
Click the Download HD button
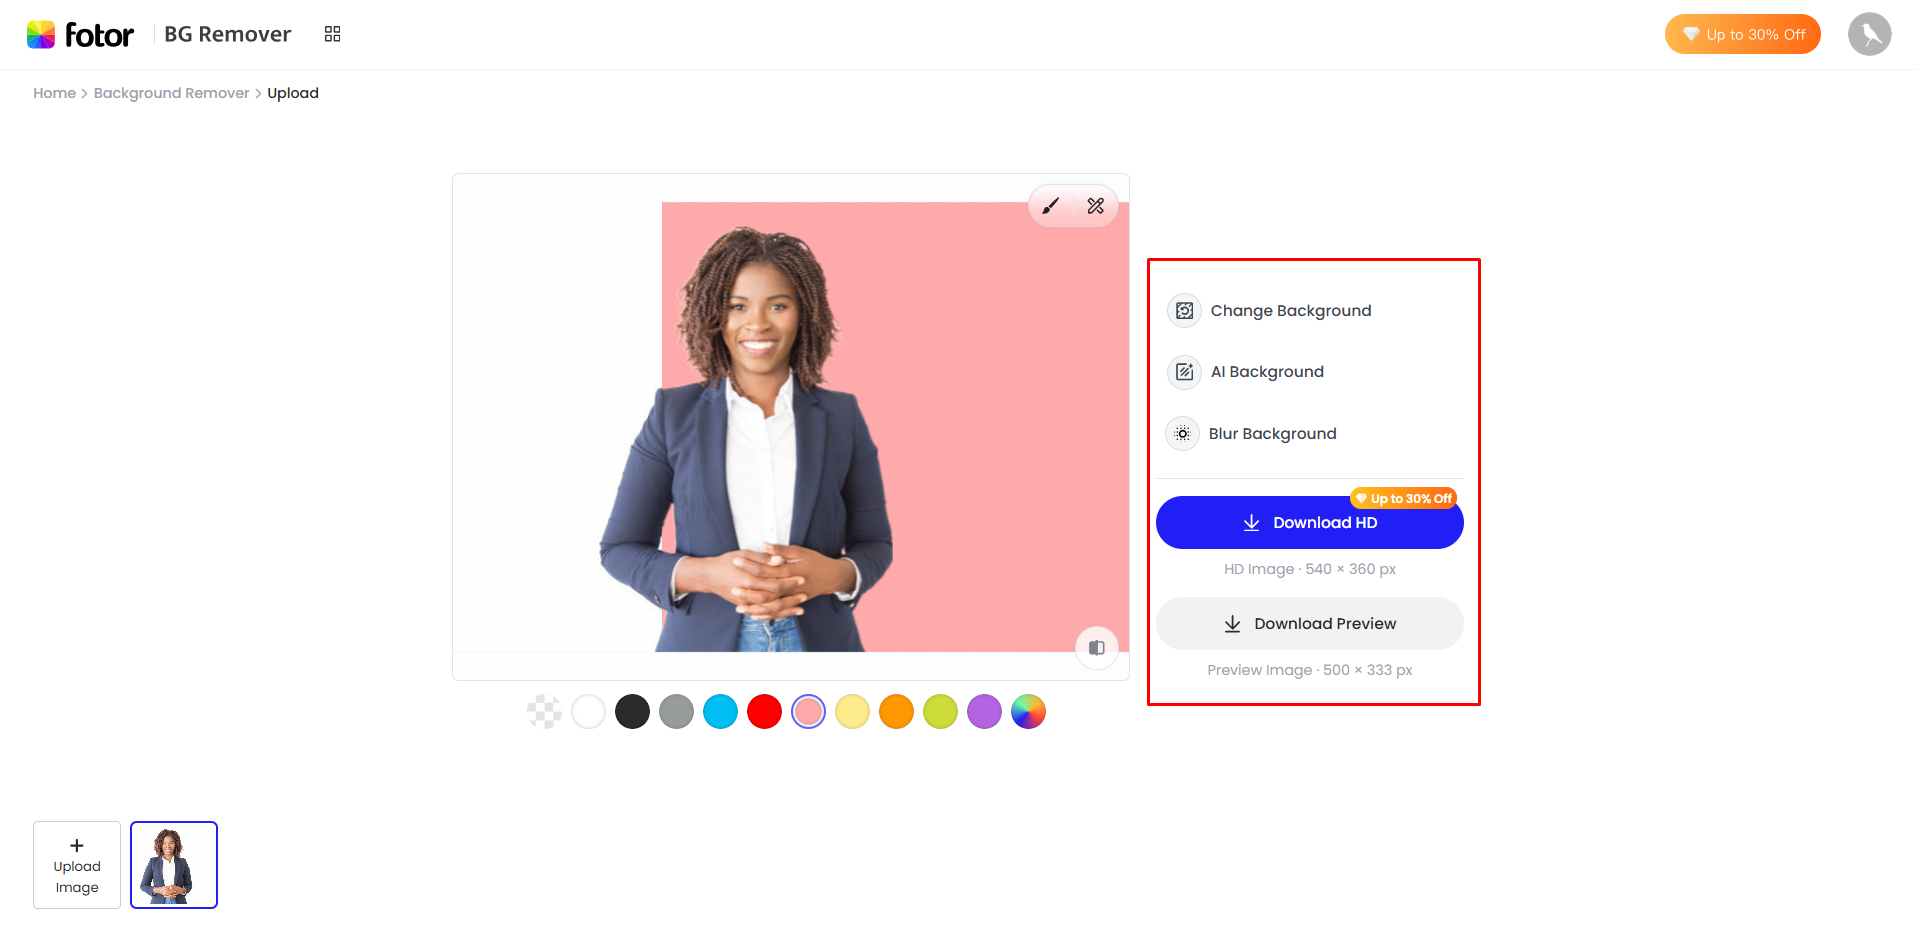(x=1310, y=523)
